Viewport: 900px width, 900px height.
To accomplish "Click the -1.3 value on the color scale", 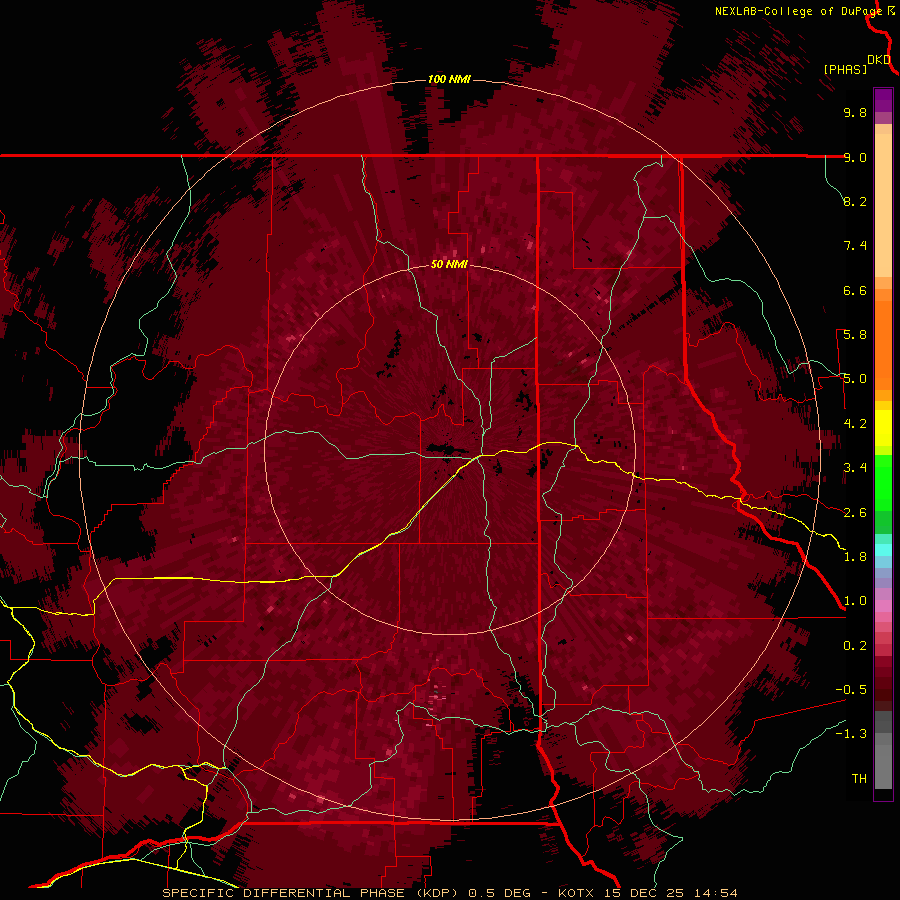I will point(851,734).
